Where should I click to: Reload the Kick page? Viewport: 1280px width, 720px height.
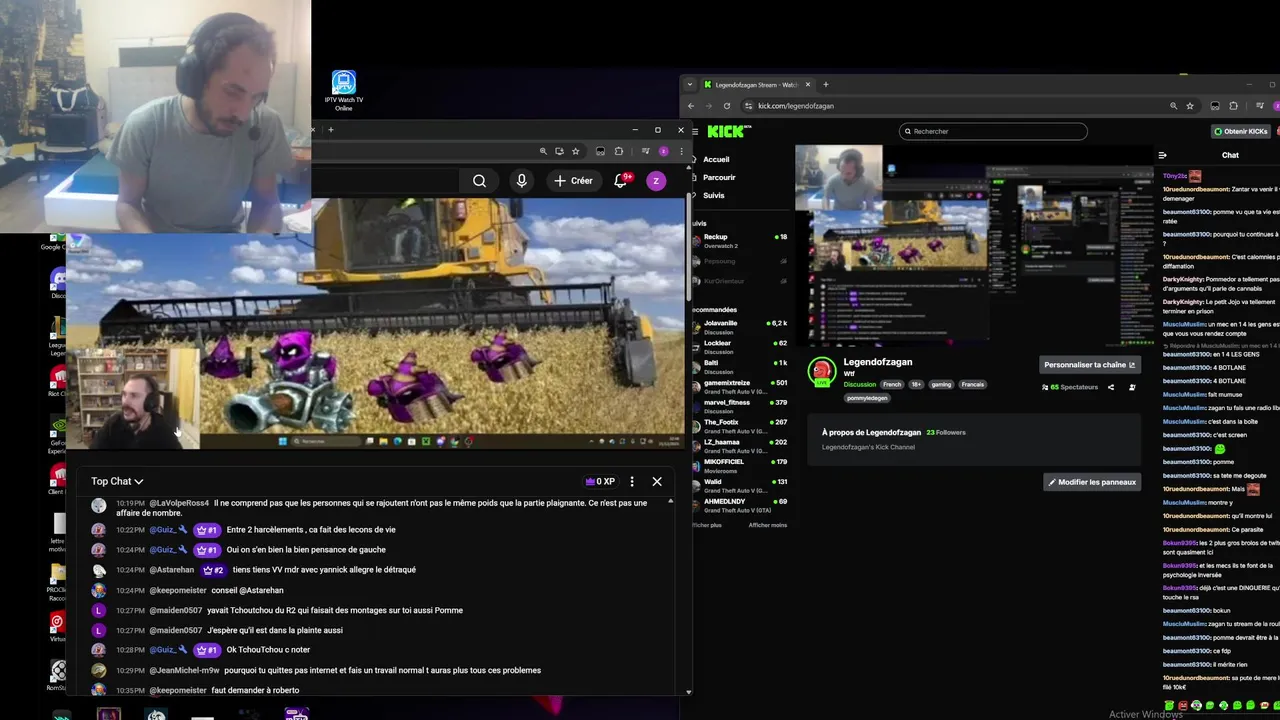coord(726,106)
